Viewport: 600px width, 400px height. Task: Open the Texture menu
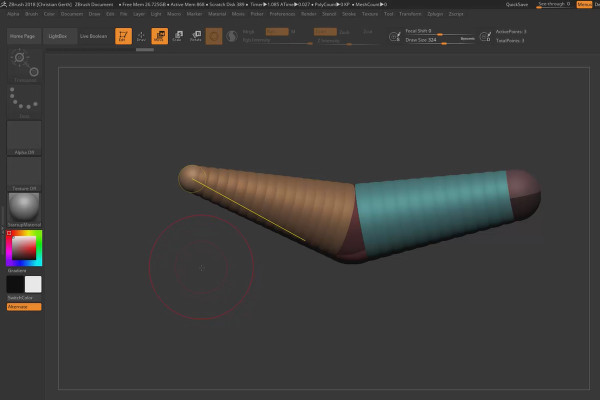pos(370,14)
